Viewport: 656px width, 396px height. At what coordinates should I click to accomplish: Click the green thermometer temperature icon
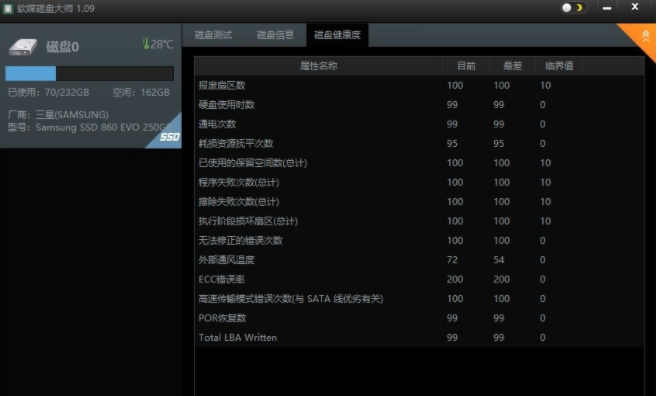146,43
